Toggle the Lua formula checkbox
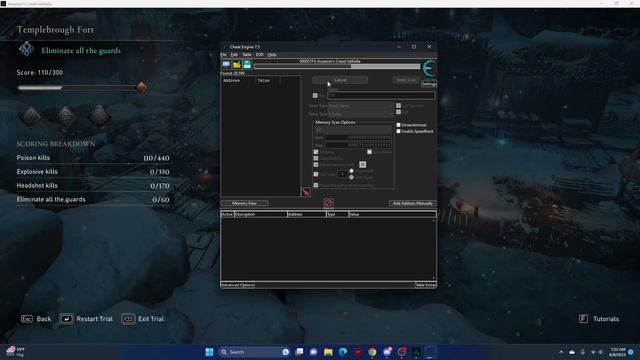Image resolution: width=640 pixels, height=360 pixels. [398, 106]
